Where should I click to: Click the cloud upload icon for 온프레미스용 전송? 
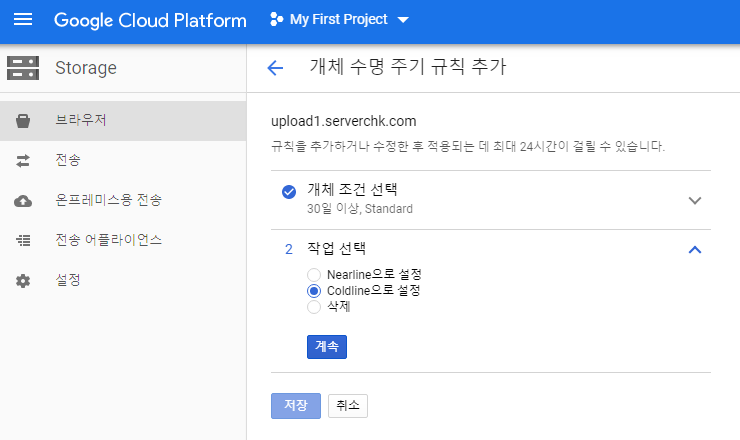pyautogui.click(x=23, y=202)
